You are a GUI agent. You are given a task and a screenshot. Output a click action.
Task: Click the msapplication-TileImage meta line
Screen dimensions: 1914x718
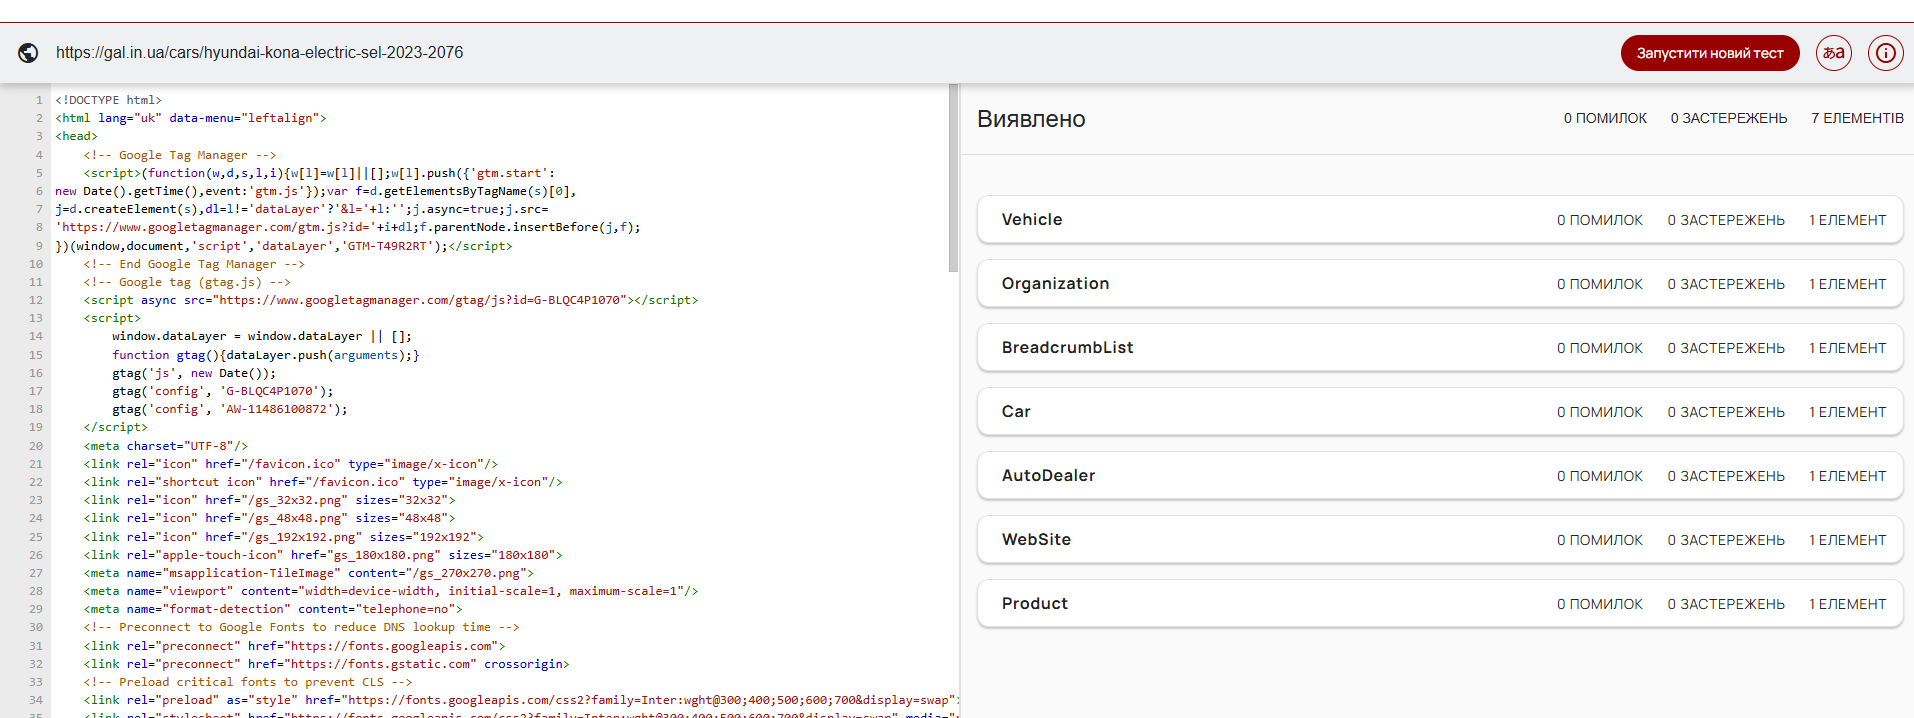pyautogui.click(x=309, y=573)
